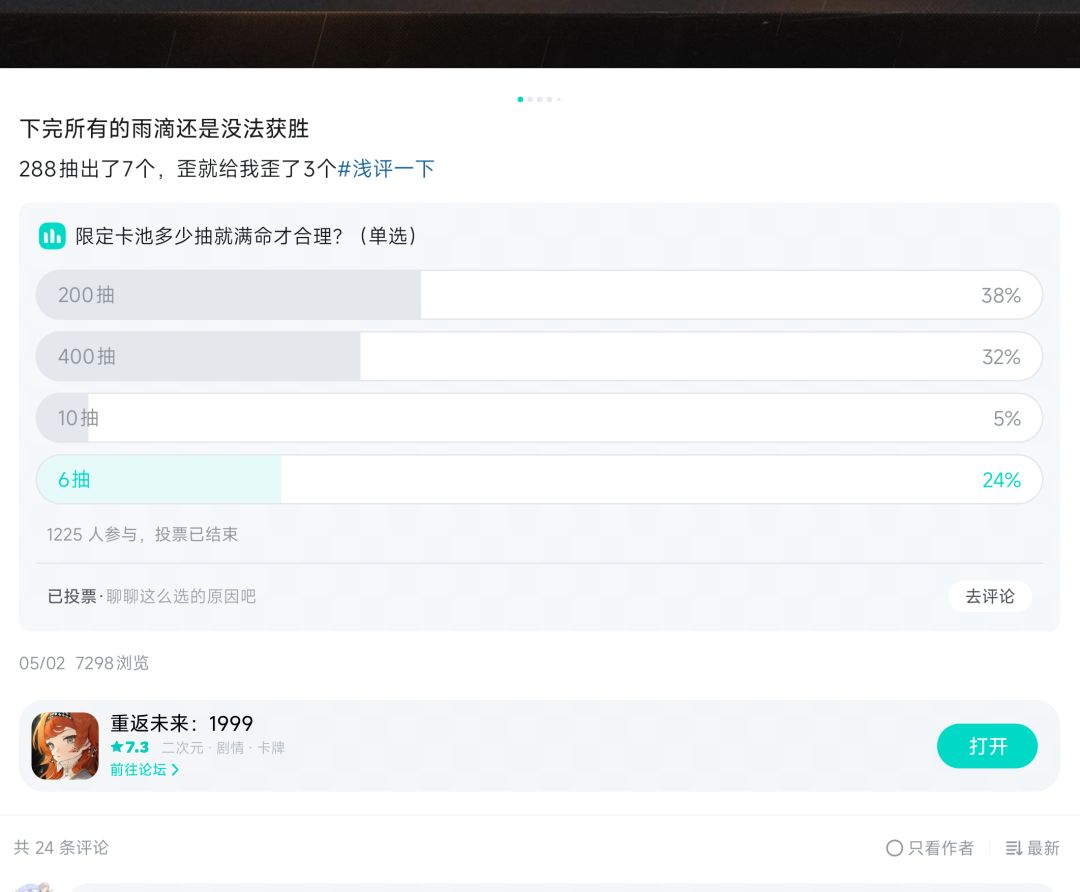Click the 共 24 条评论 comment count
The width and height of the screenshot is (1080, 892).
click(x=61, y=848)
